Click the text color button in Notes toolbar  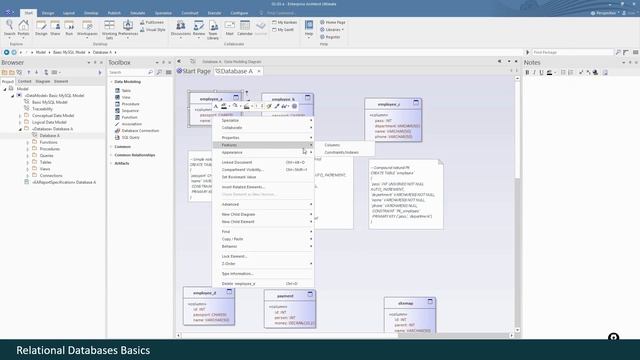(x=549, y=73)
